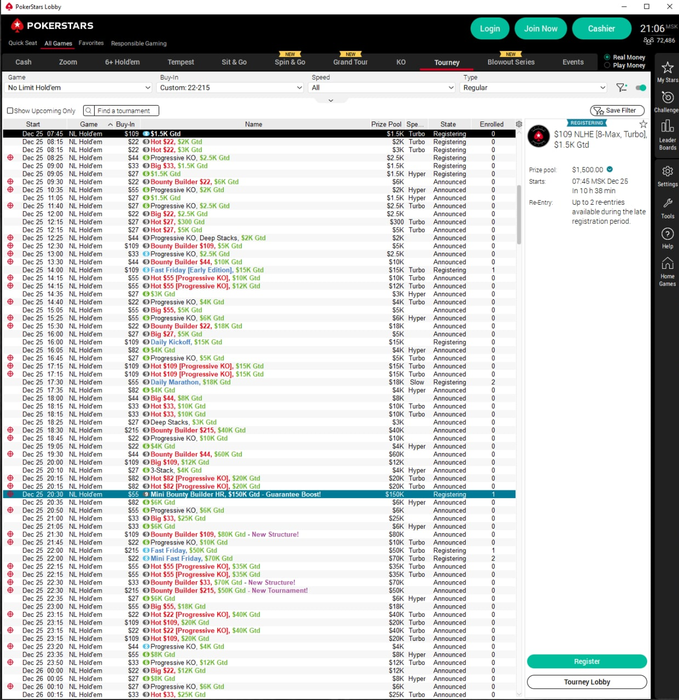Click knockout icon on Dec 25 12:30 row

tap(10, 246)
